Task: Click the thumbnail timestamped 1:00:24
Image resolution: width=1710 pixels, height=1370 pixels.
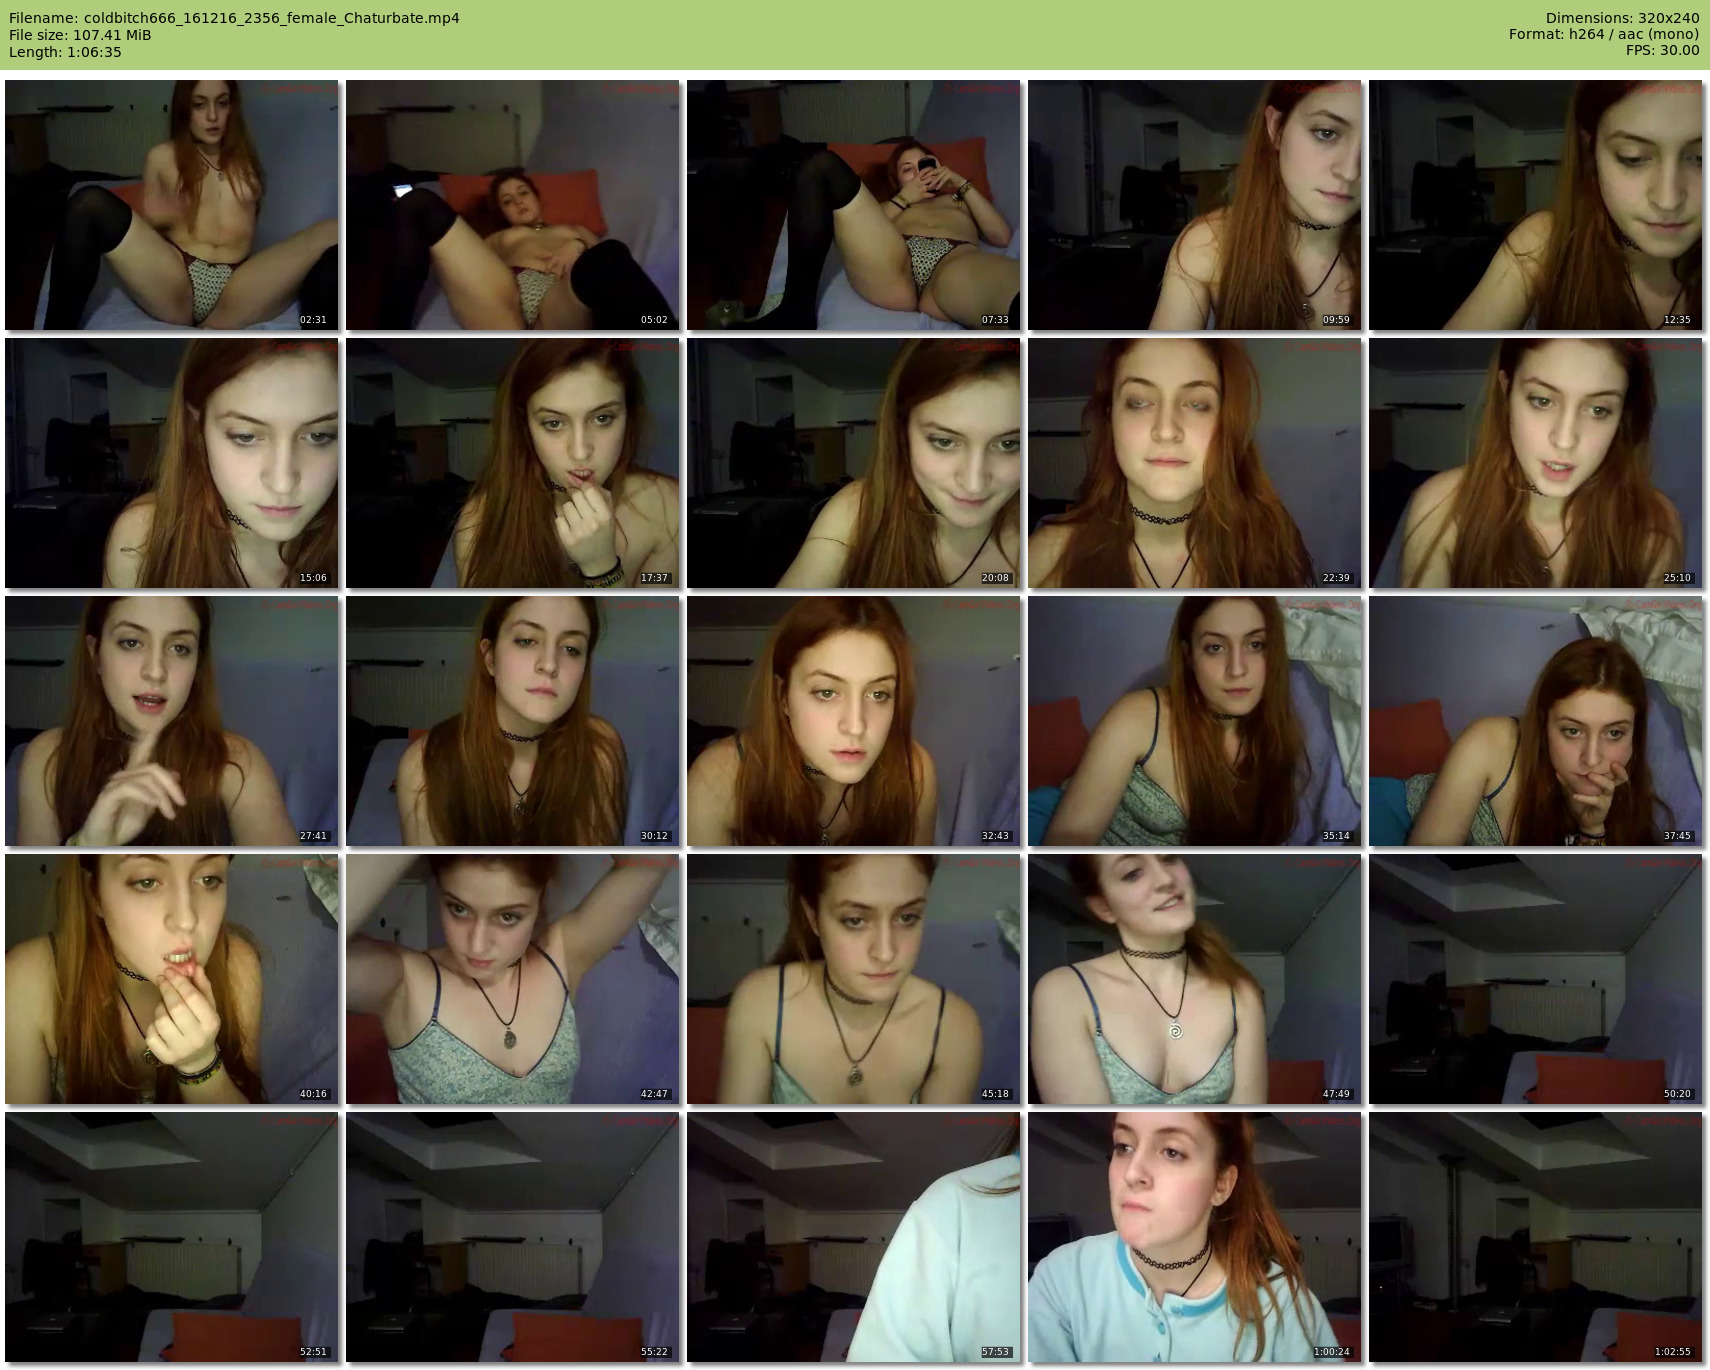Action: (x=1194, y=1237)
